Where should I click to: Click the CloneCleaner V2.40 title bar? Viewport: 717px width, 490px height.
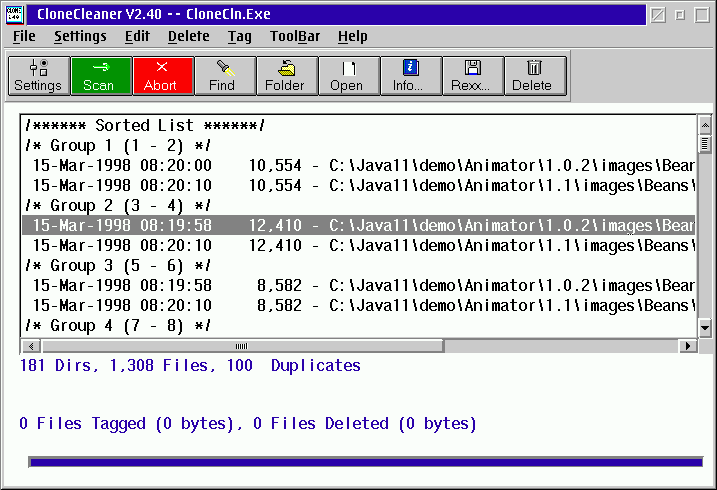pyautogui.click(x=336, y=15)
